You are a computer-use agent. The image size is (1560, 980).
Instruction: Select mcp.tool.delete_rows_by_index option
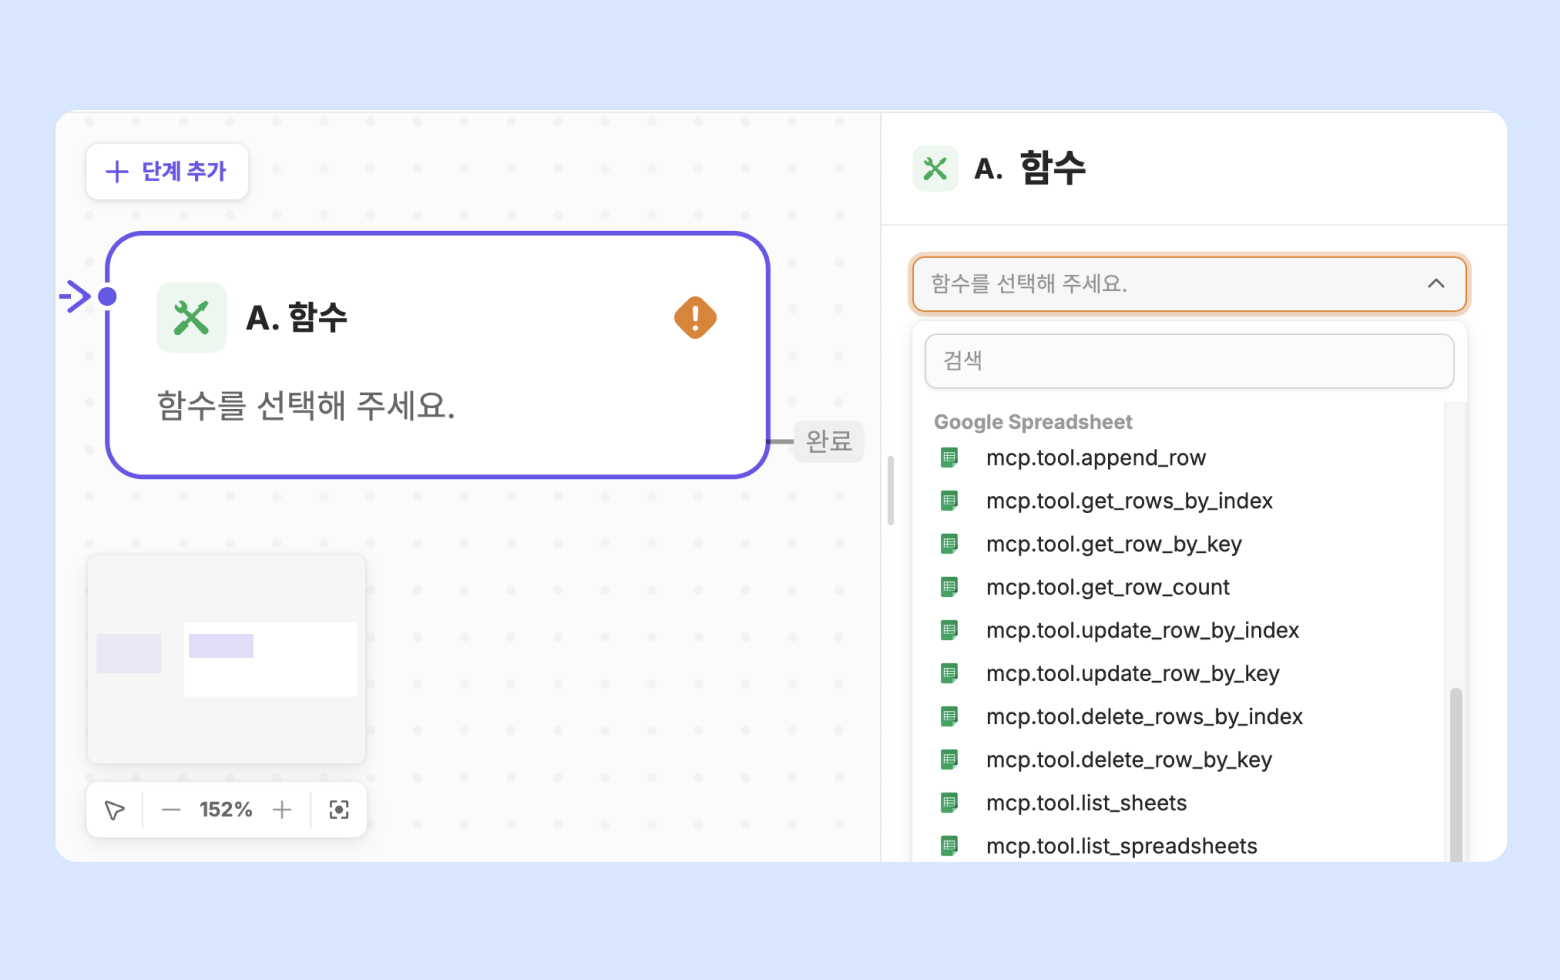pyautogui.click(x=1144, y=717)
